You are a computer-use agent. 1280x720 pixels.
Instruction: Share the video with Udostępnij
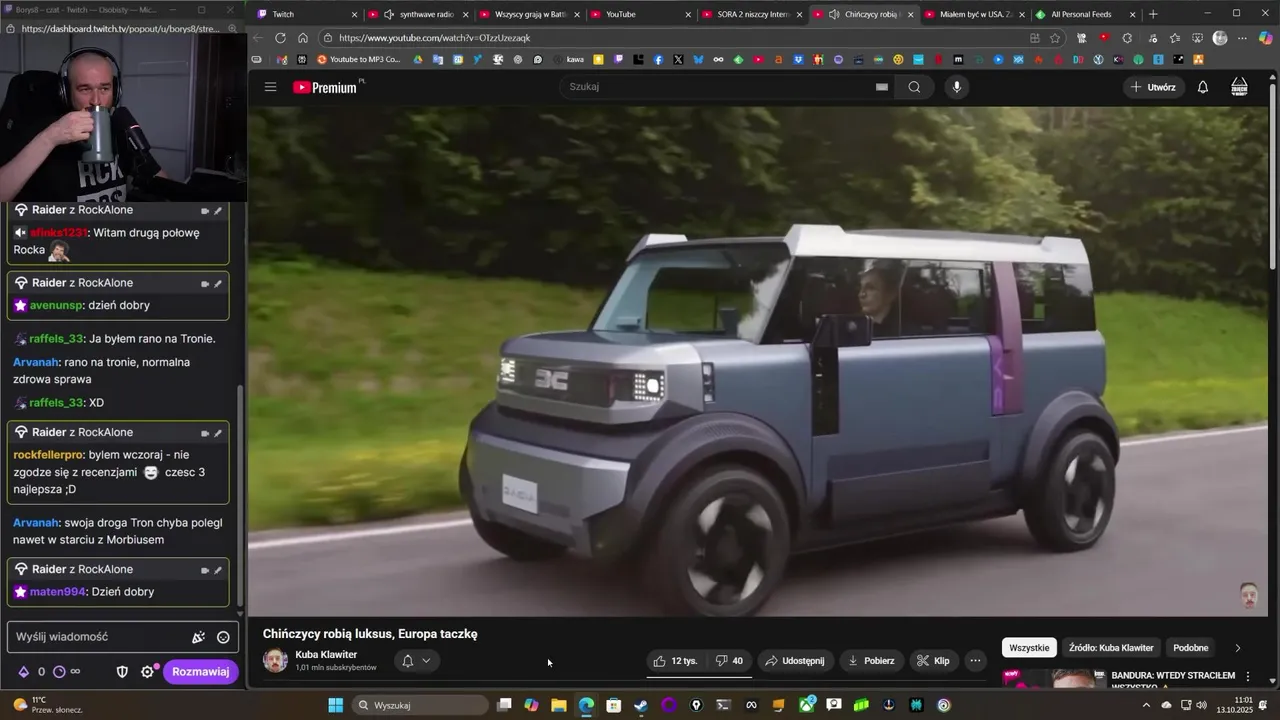[x=795, y=661]
